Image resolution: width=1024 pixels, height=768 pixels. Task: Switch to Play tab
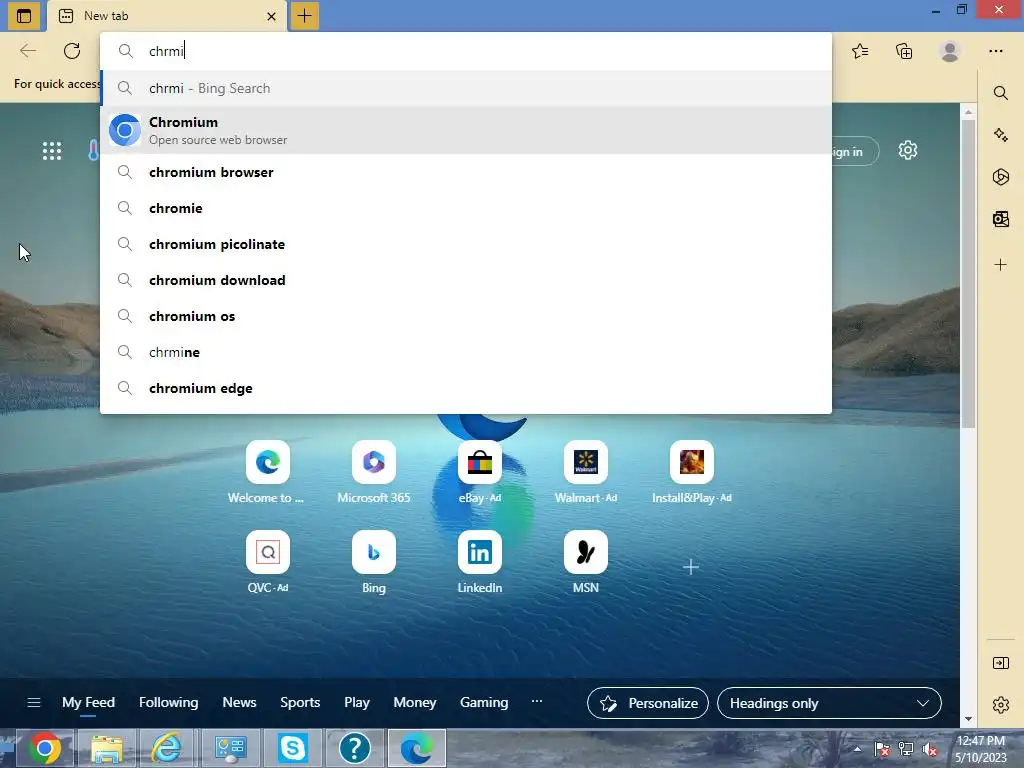(357, 703)
